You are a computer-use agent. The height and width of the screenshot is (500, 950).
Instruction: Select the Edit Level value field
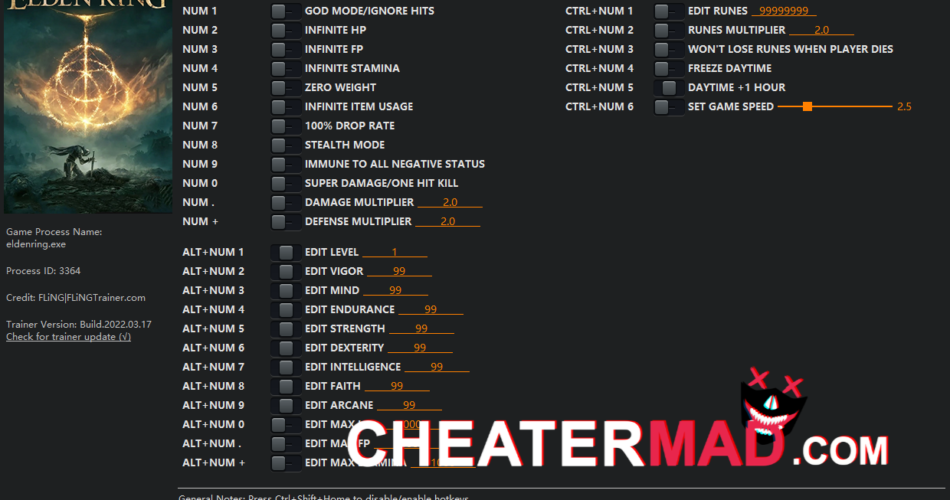pyautogui.click(x=395, y=252)
